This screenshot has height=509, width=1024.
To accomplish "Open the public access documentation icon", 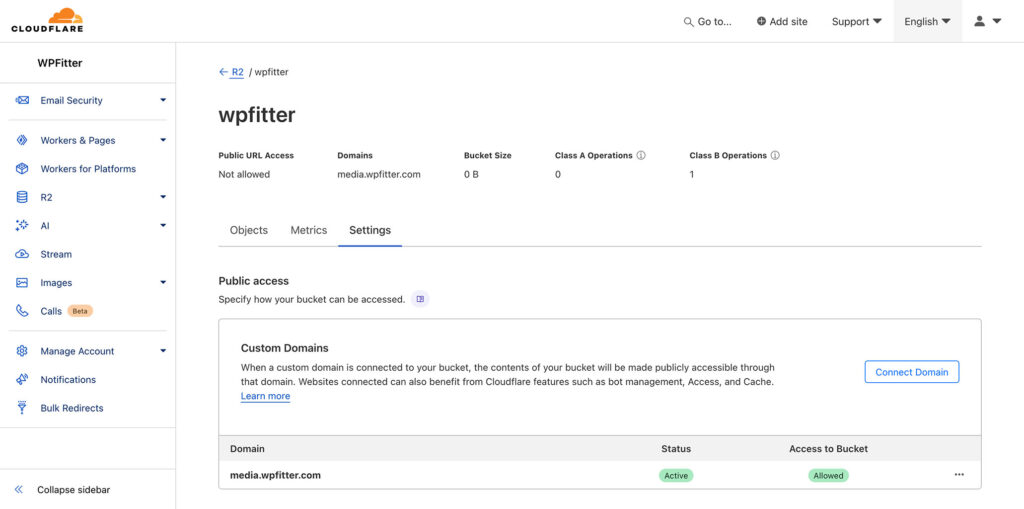I will point(420,299).
